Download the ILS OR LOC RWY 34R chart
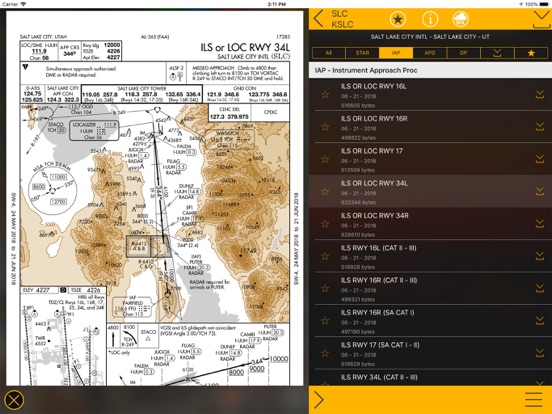 coord(540,224)
